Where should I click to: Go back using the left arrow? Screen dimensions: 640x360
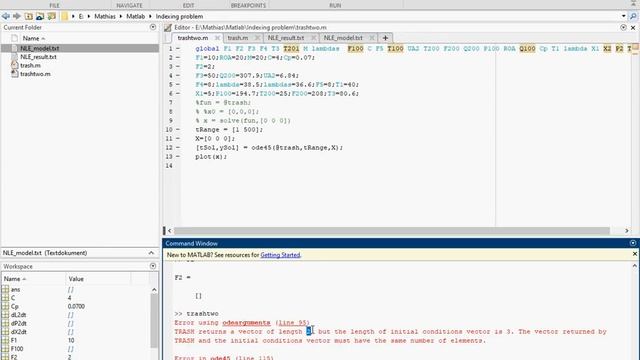tap(6, 16)
